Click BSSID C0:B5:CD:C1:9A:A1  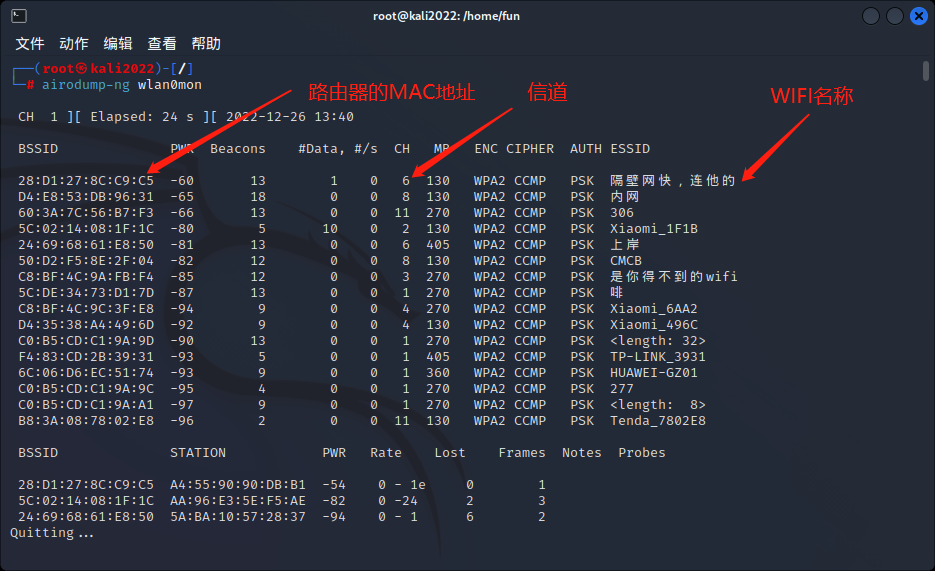pyautogui.click(x=86, y=405)
